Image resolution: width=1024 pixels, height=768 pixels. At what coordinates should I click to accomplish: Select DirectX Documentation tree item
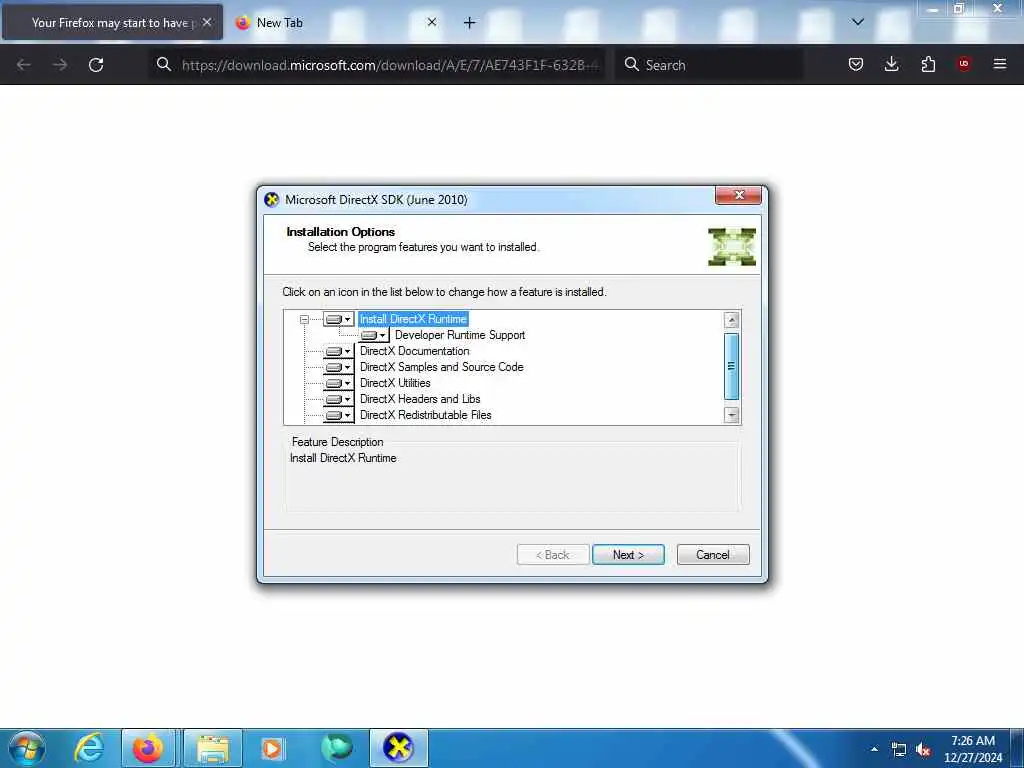(x=414, y=351)
